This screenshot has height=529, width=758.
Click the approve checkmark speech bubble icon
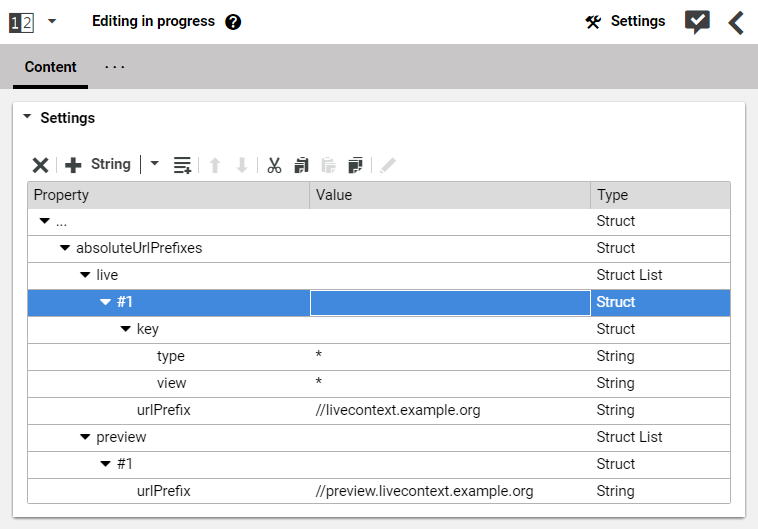697,22
